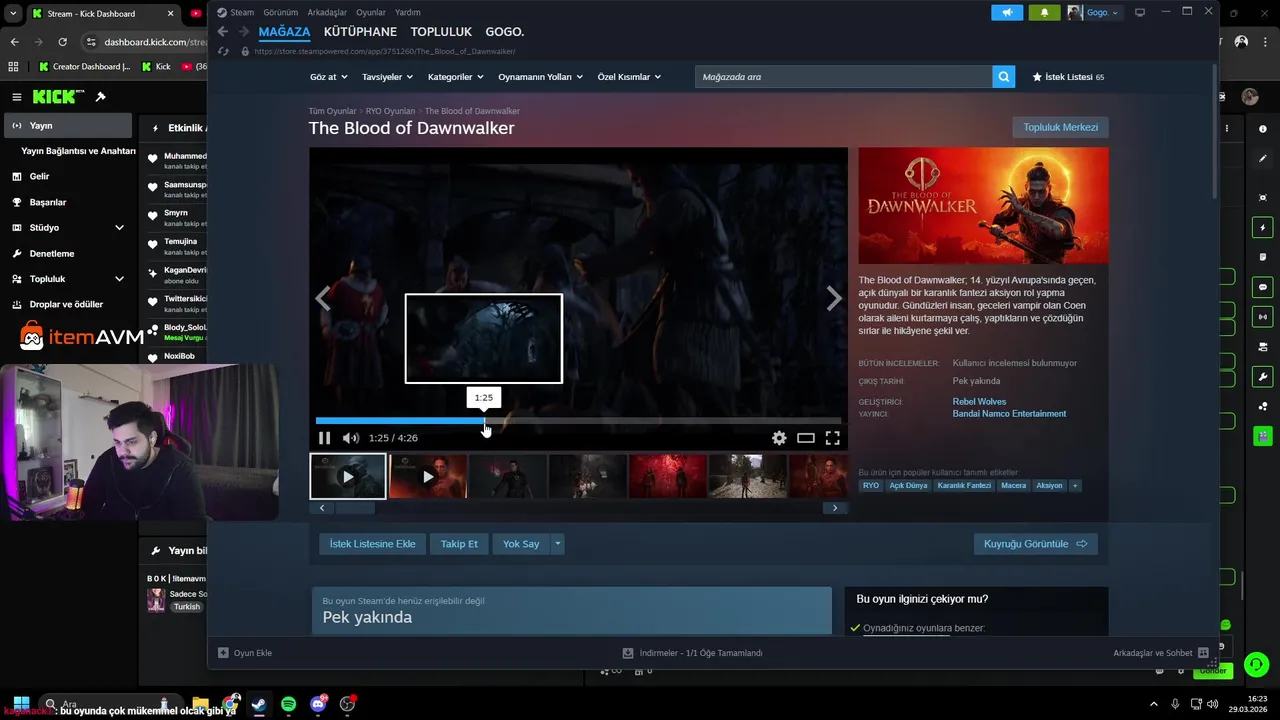This screenshot has width=1280, height=720.
Task: Open Arkadaşlar ve Sohbet friends panel
Action: click(x=1160, y=653)
